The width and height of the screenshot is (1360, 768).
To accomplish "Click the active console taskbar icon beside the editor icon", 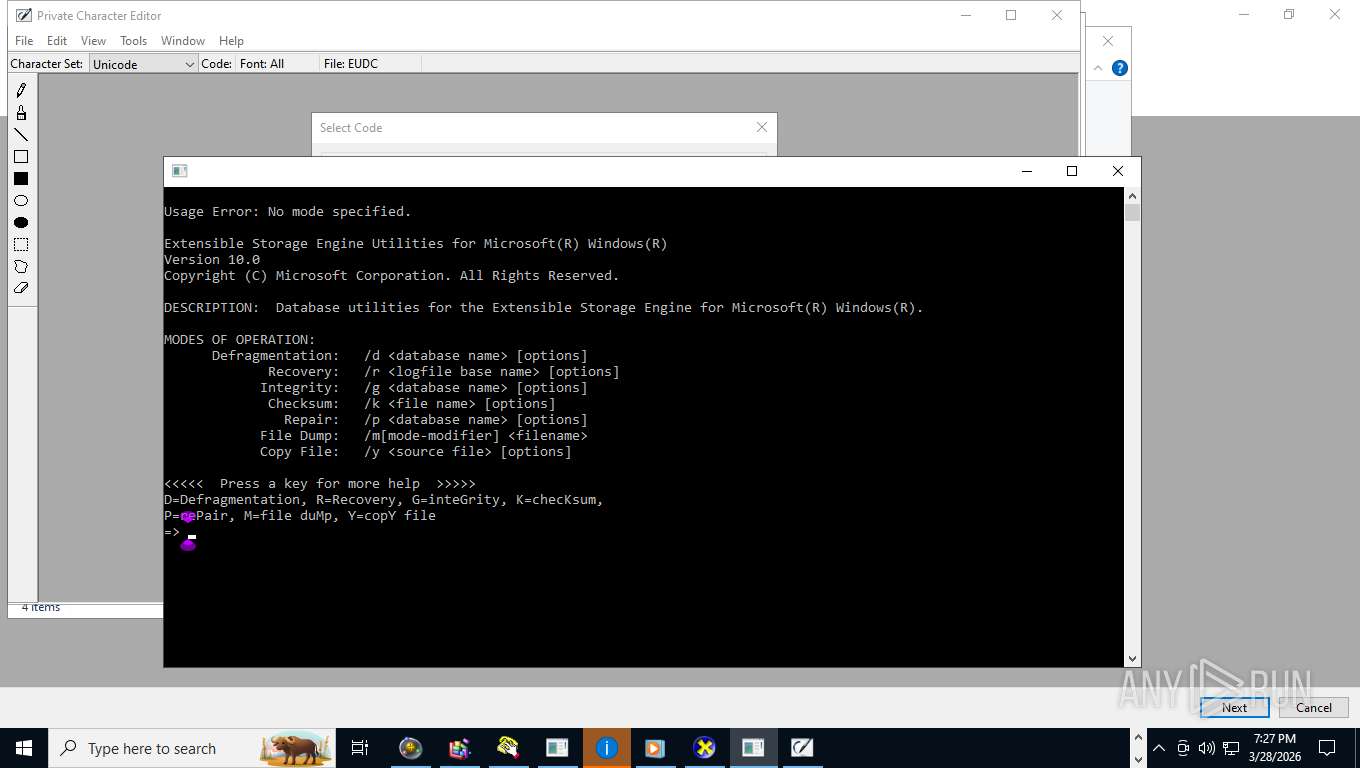I will tap(753, 748).
